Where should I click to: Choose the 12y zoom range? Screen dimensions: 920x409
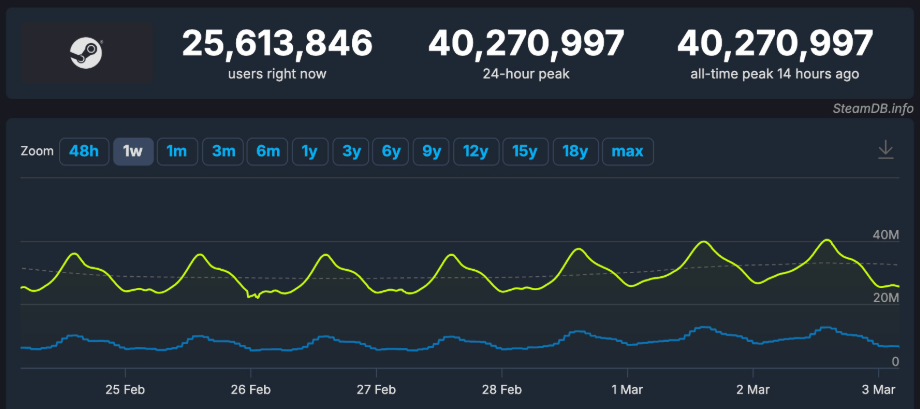tap(475, 151)
